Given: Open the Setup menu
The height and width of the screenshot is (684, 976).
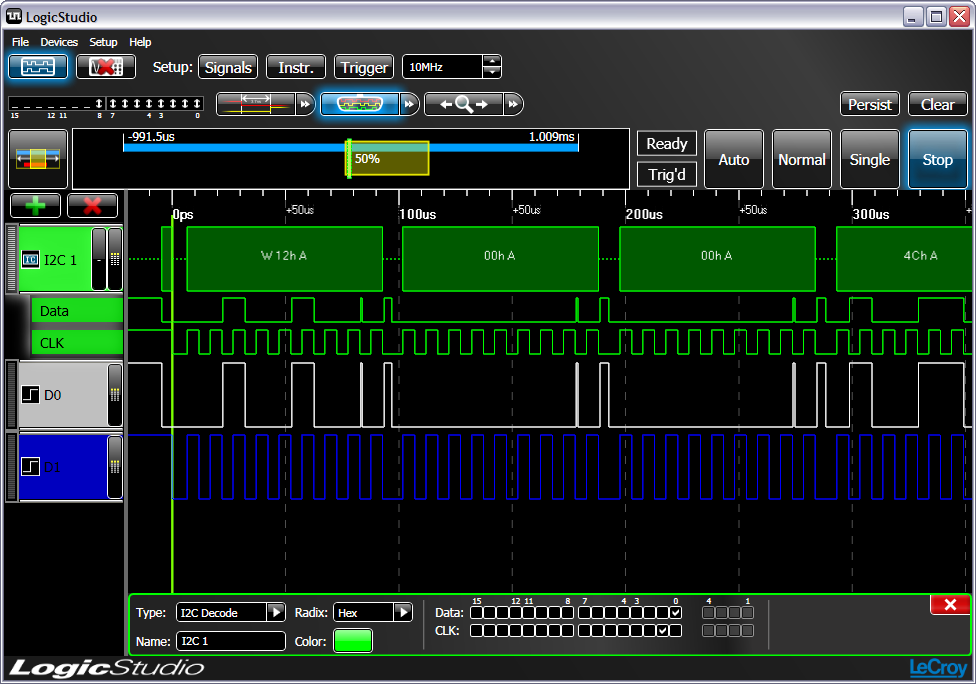Looking at the screenshot, I should [103, 42].
